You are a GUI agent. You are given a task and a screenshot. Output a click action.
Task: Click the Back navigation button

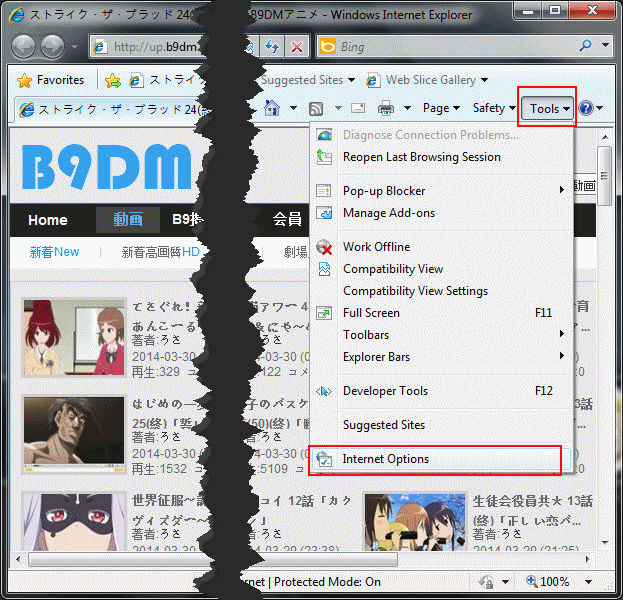coord(23,47)
